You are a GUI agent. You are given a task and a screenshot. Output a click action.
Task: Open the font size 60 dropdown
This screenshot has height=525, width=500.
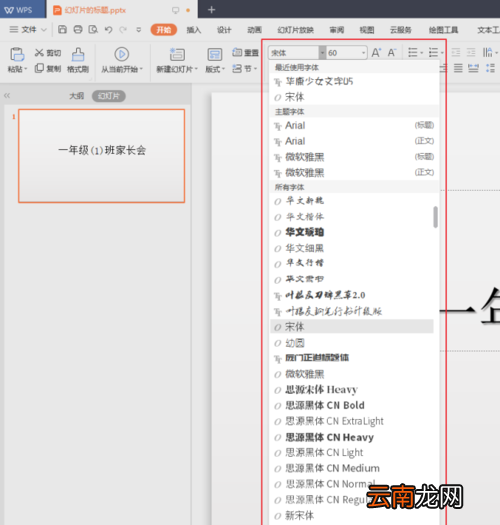tap(363, 53)
